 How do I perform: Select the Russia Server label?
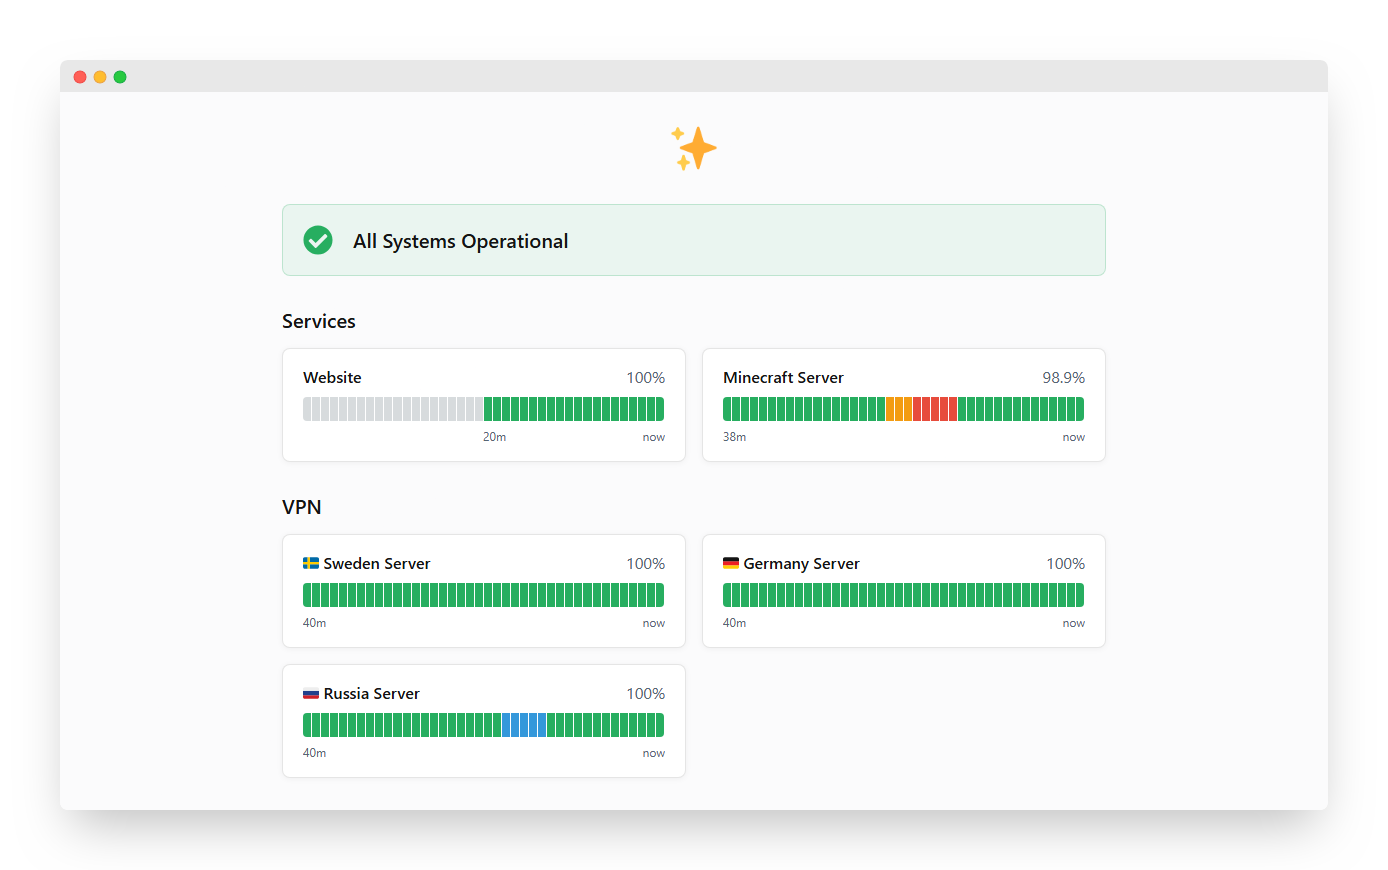[x=371, y=693]
